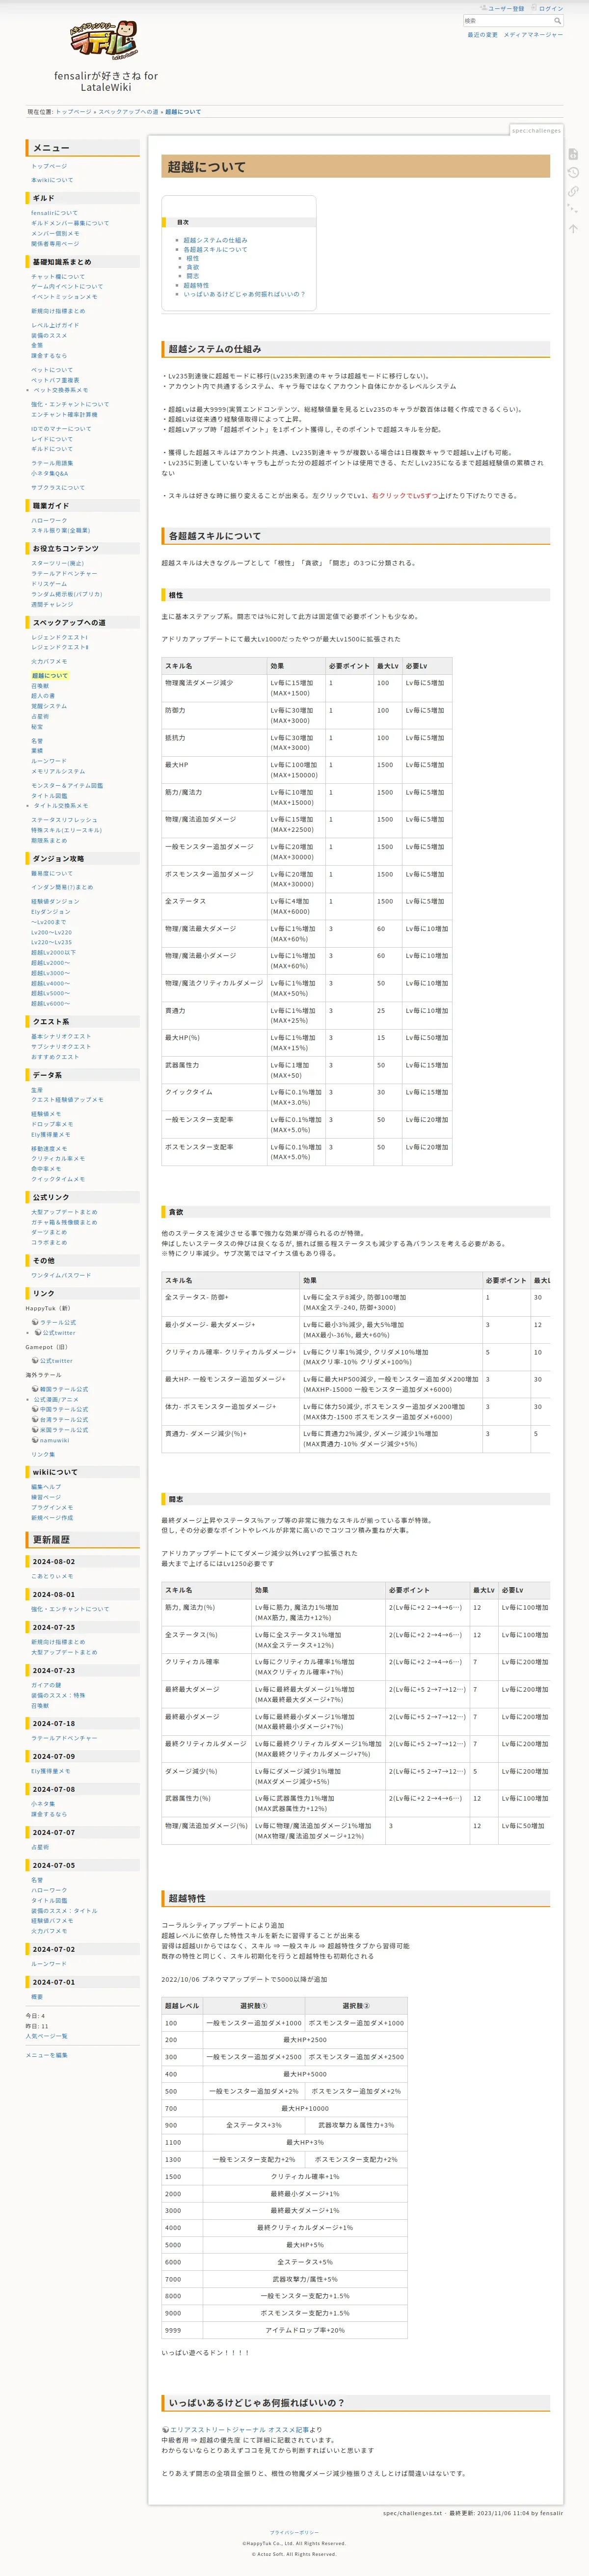Screen dimensions: 589x2576
Task: Click the back to top arrow icon
Action: click(573, 229)
